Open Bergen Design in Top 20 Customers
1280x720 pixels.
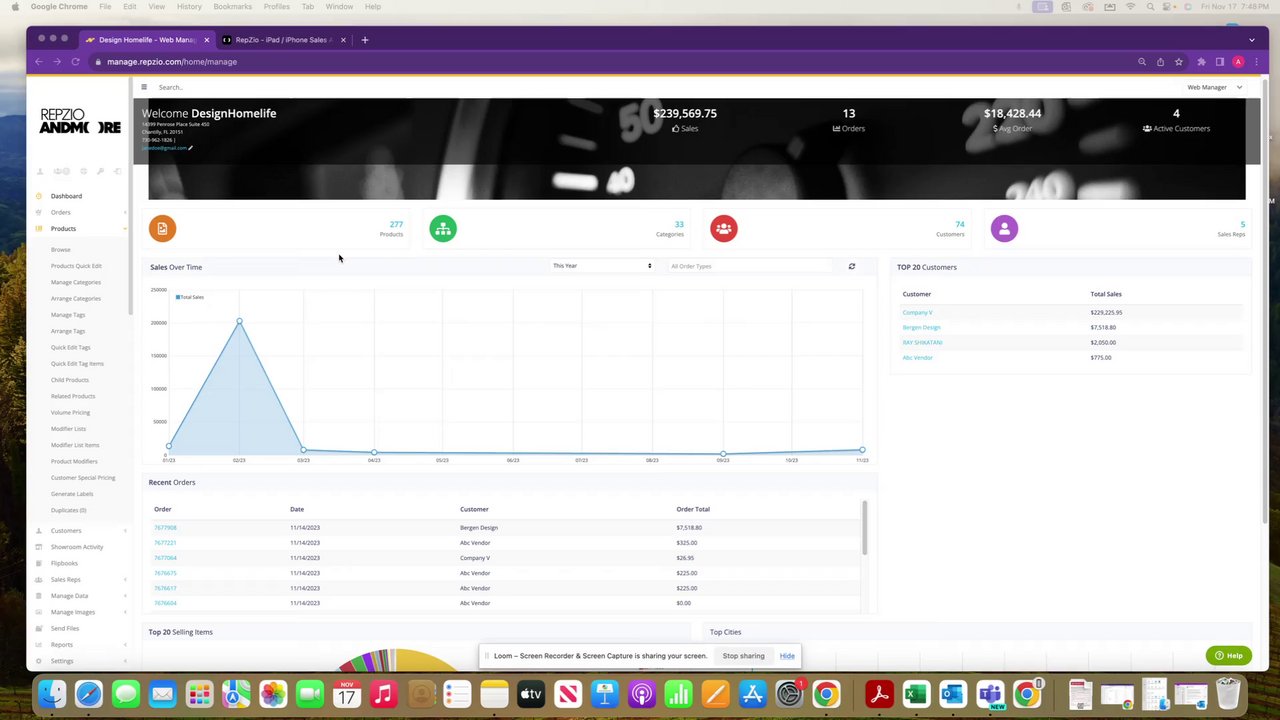pyautogui.click(x=921, y=328)
